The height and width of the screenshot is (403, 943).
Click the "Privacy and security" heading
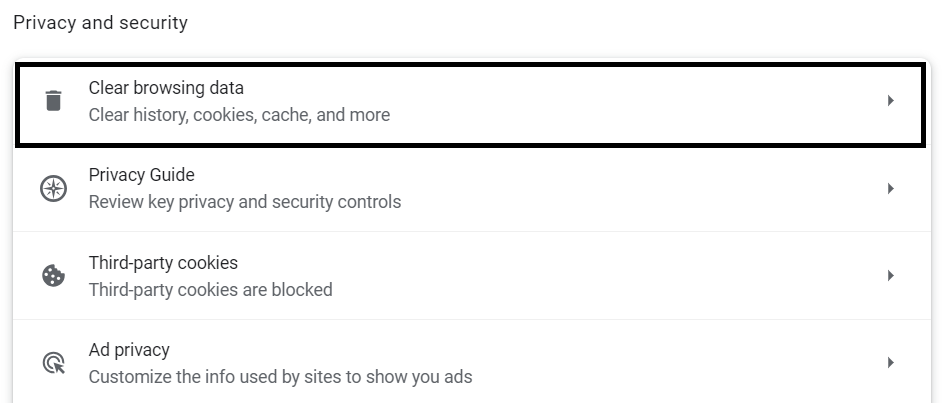(100, 22)
